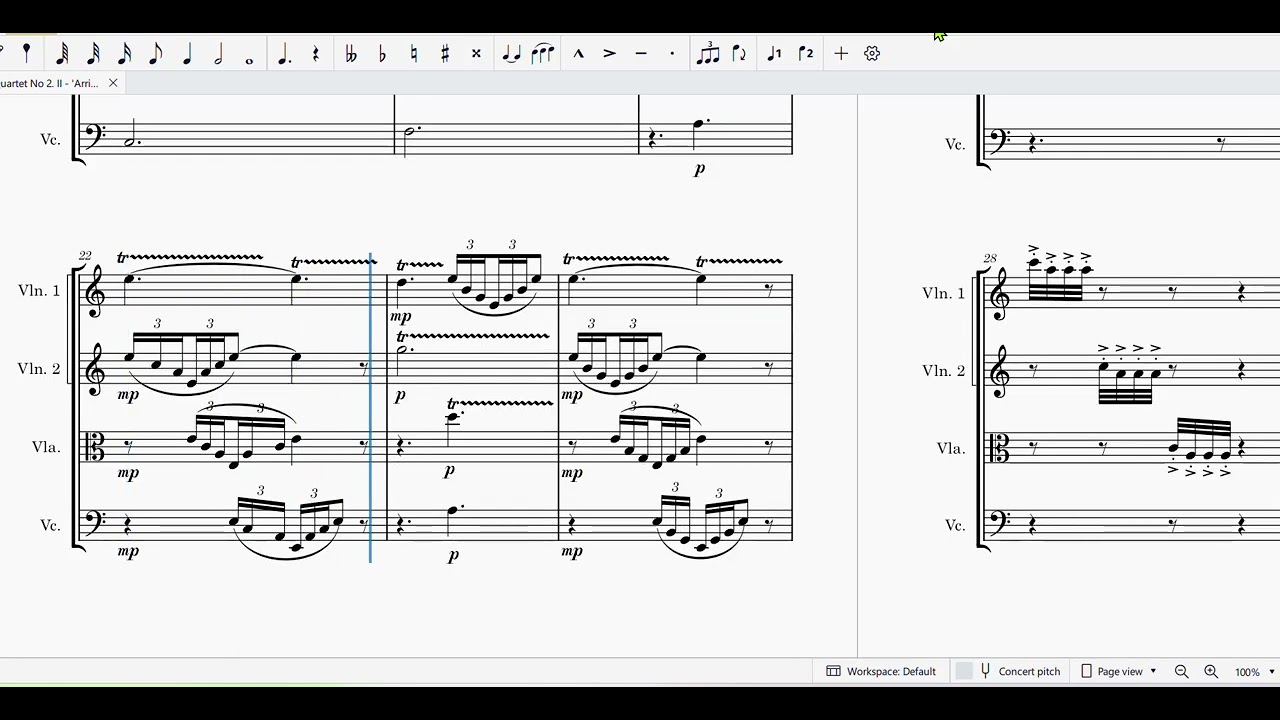
Task: Select the Vla. label at measure 22
Action: tap(46, 447)
